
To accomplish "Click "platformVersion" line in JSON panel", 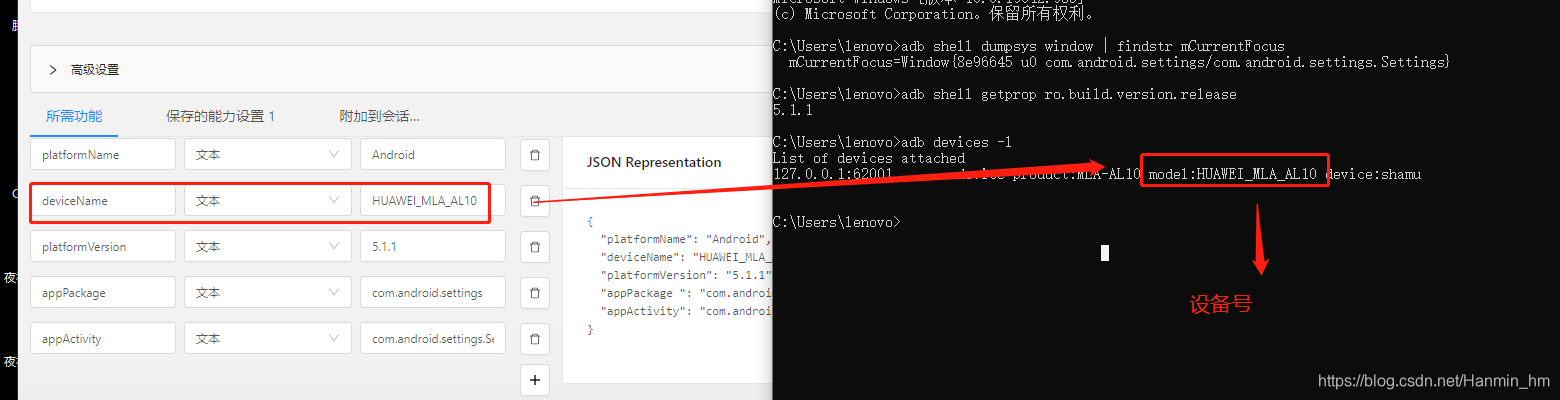I will pyautogui.click(x=685, y=274).
